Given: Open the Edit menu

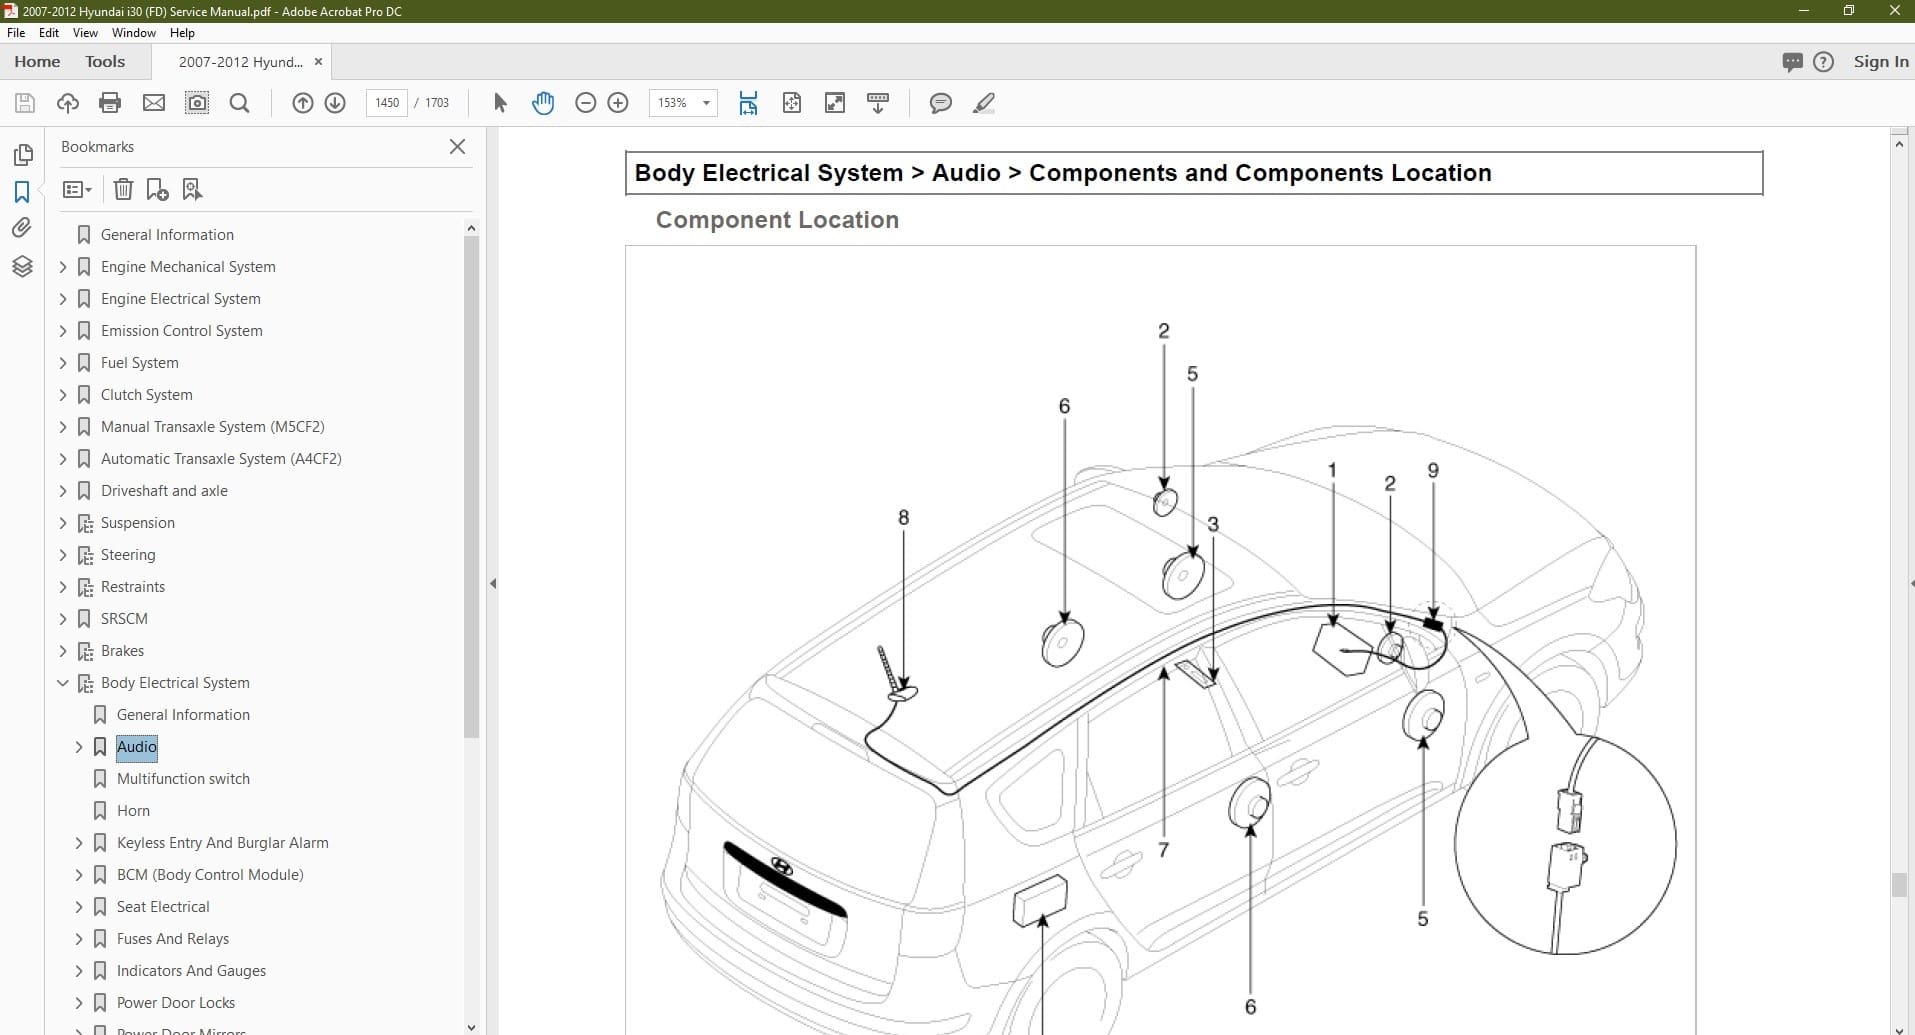Looking at the screenshot, I should tap(49, 33).
